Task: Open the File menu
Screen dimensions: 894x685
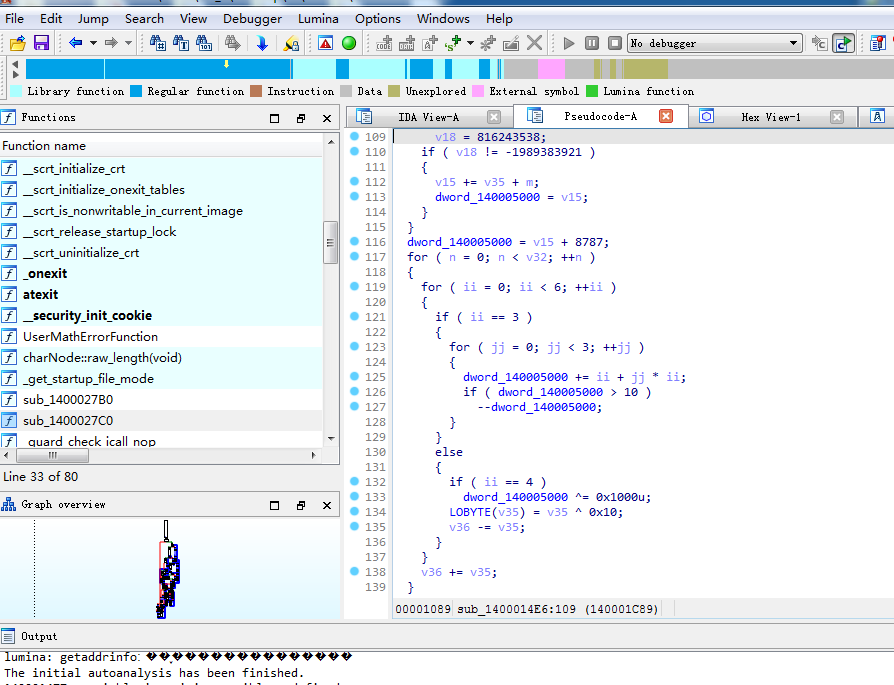Action: click(x=14, y=19)
